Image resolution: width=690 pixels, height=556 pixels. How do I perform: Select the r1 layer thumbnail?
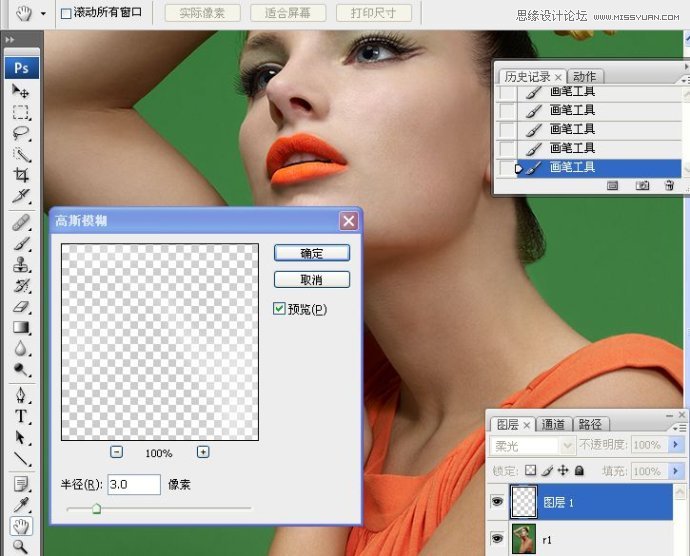524,539
